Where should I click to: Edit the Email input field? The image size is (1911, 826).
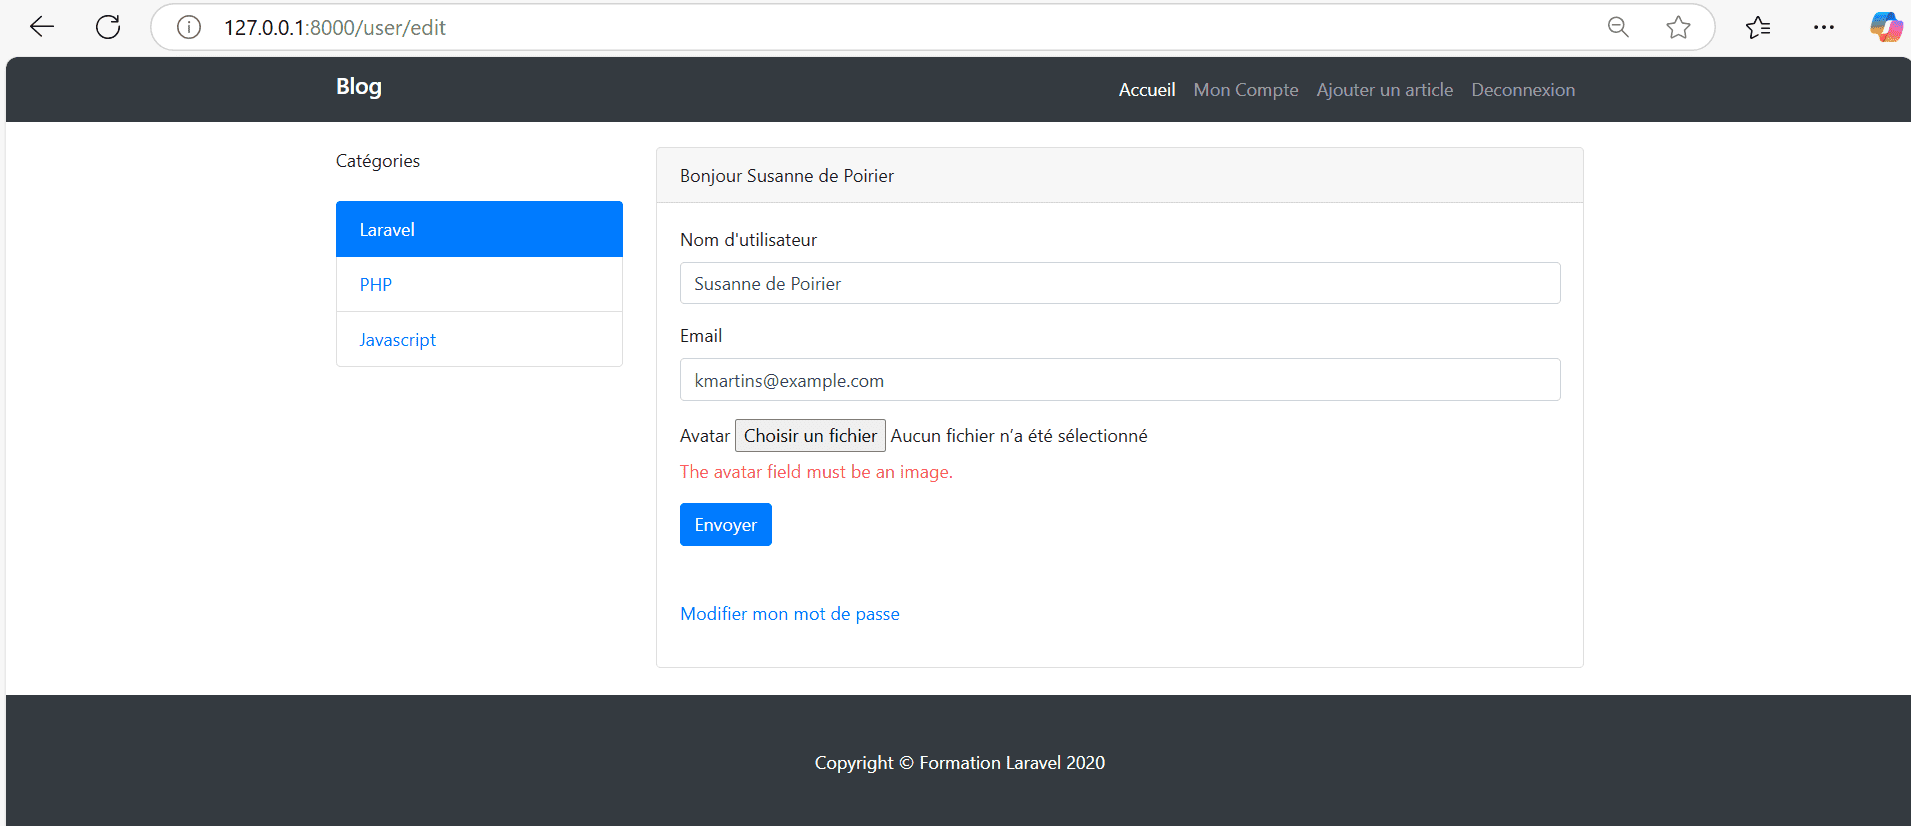point(1120,380)
